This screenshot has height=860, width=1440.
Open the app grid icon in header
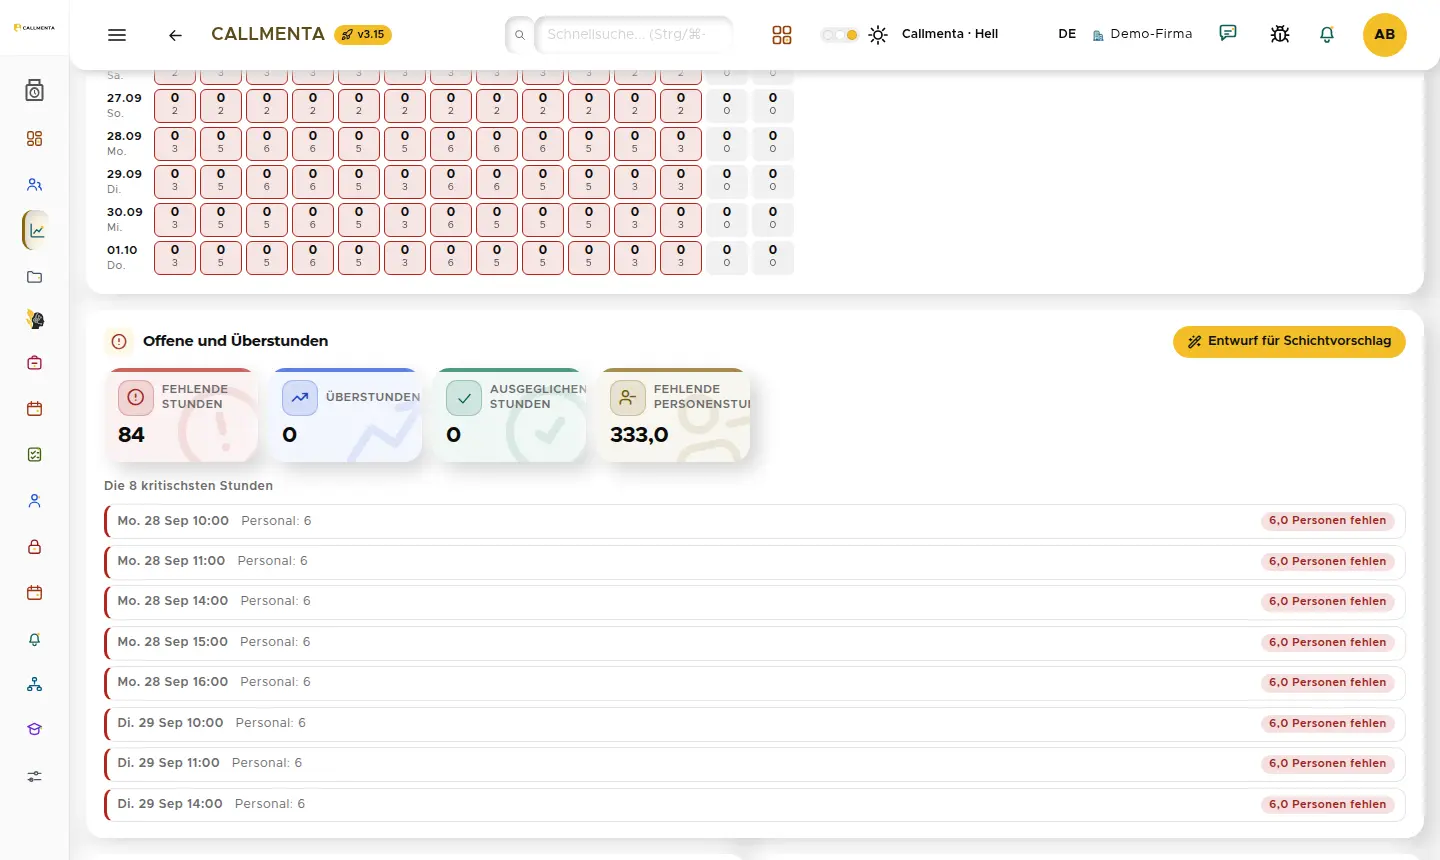point(782,35)
